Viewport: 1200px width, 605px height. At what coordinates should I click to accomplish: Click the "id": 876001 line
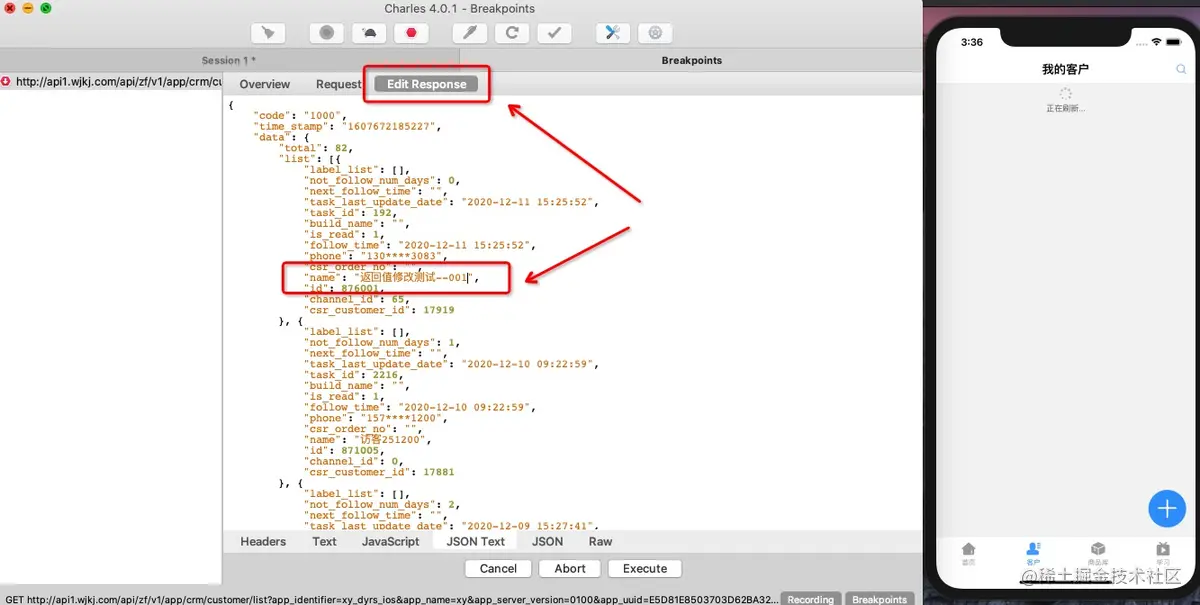pos(342,288)
